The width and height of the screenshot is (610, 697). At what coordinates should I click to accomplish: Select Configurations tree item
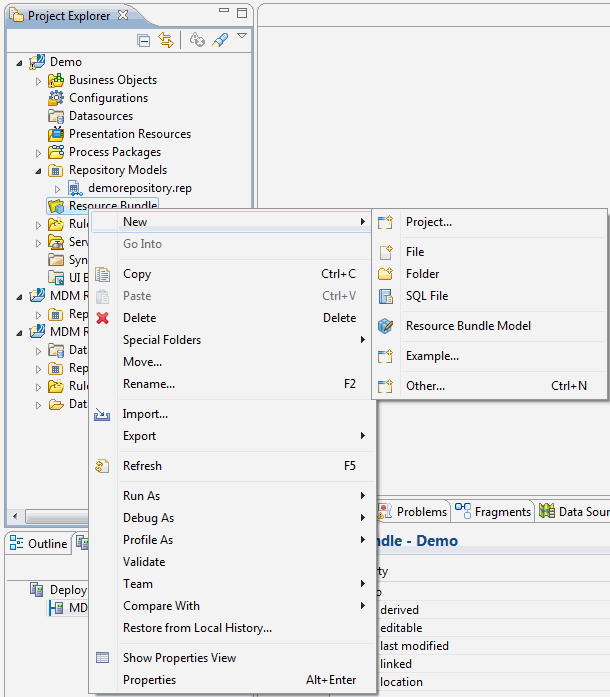click(108, 98)
